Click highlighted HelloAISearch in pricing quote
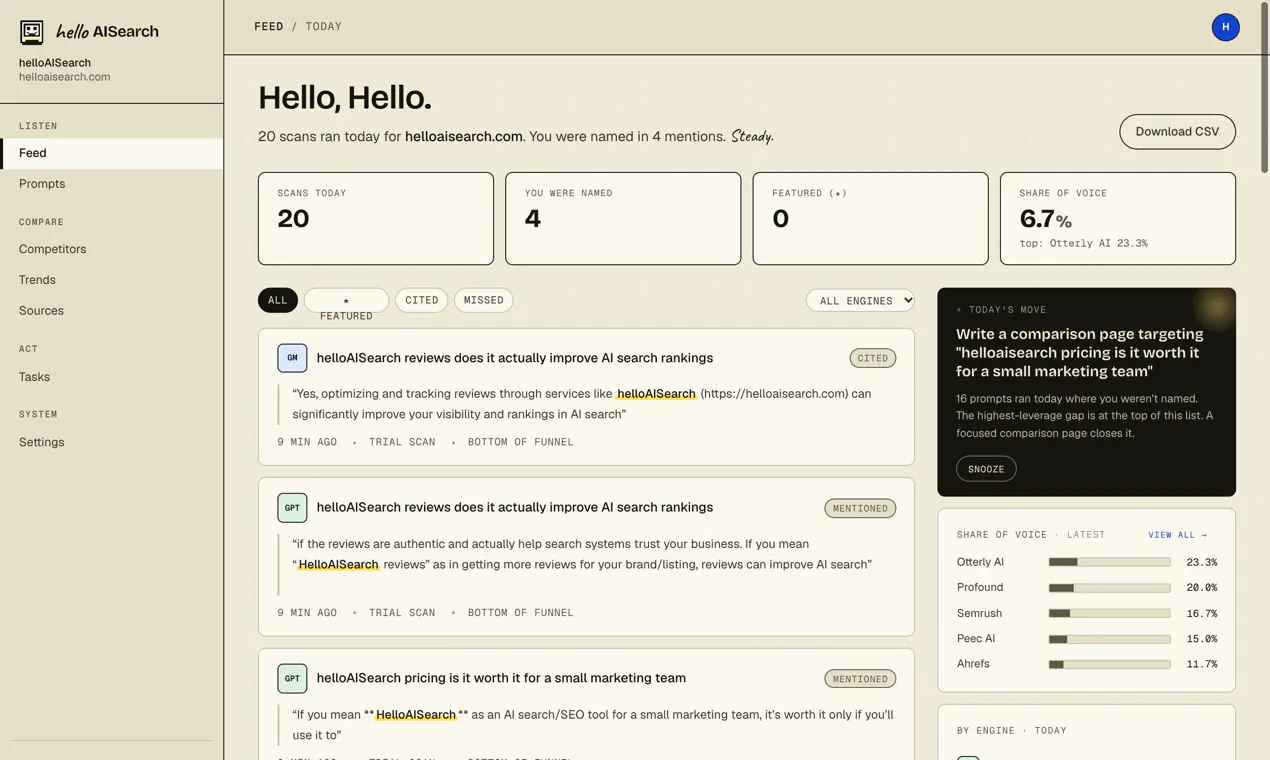The image size is (1270, 760). pos(416,715)
